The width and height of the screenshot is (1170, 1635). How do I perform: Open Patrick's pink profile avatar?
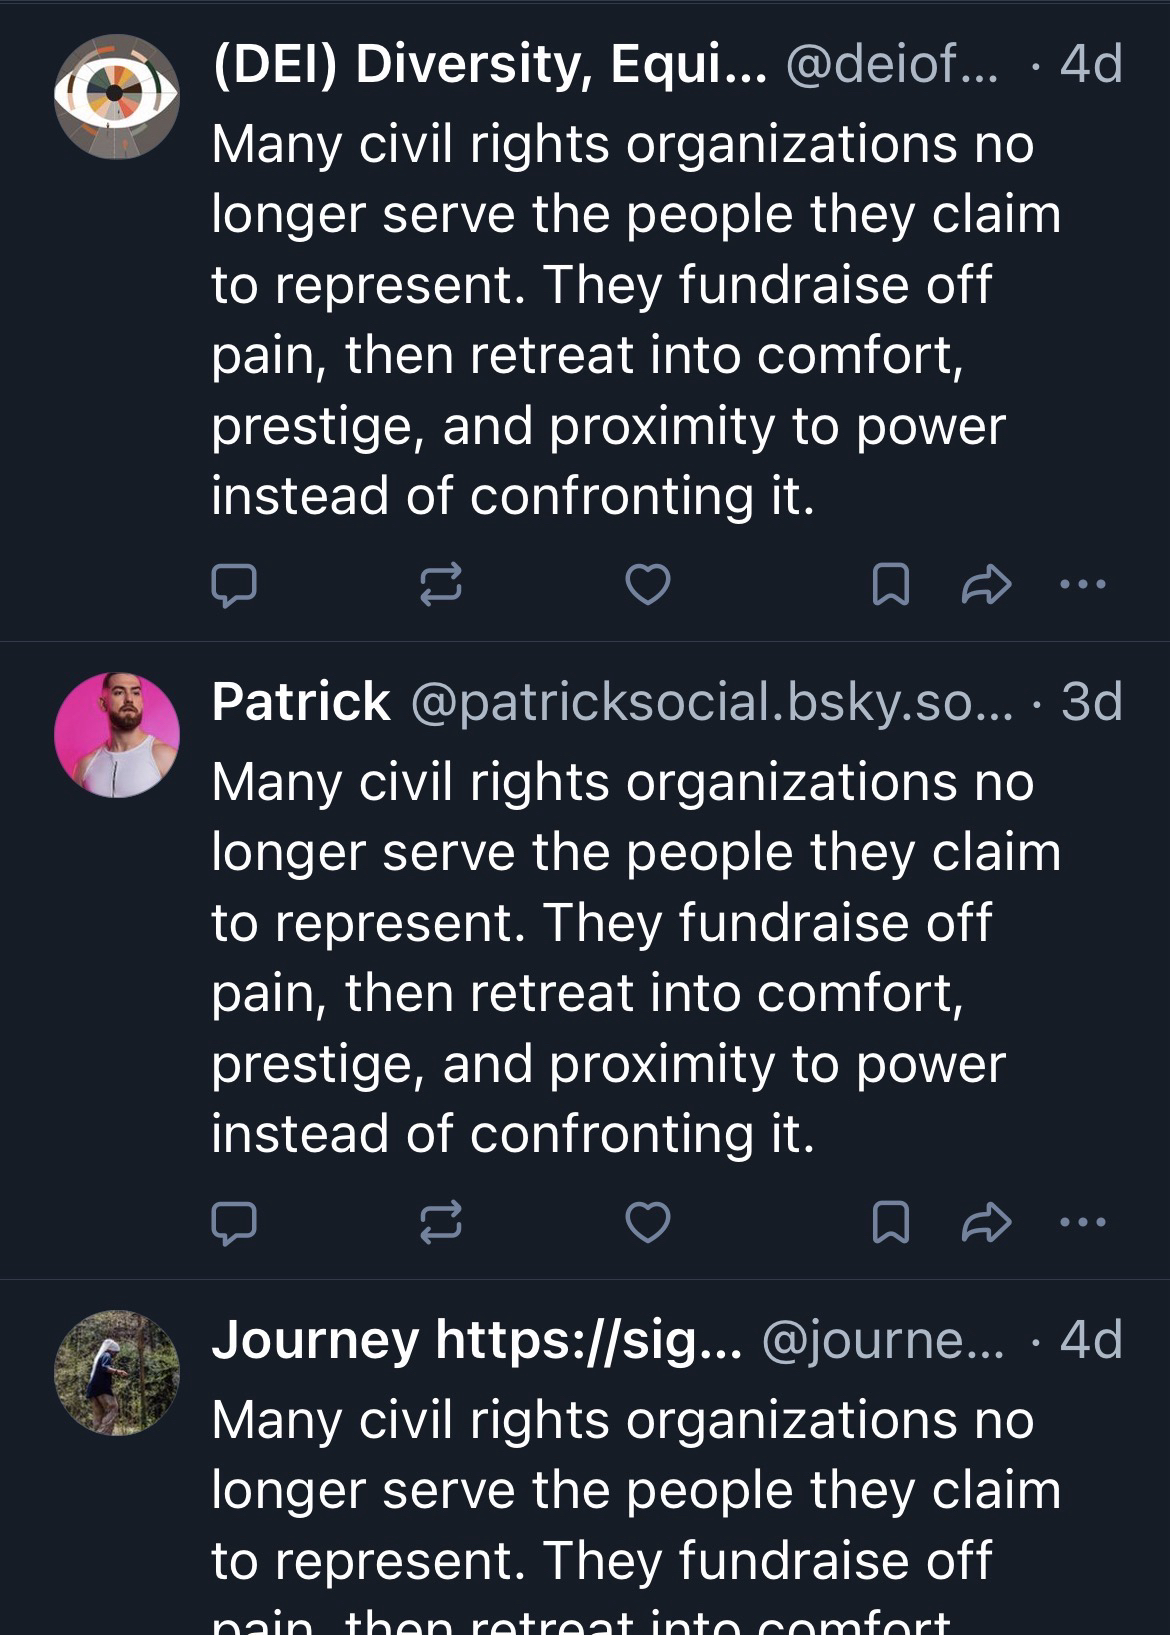[x=117, y=735]
